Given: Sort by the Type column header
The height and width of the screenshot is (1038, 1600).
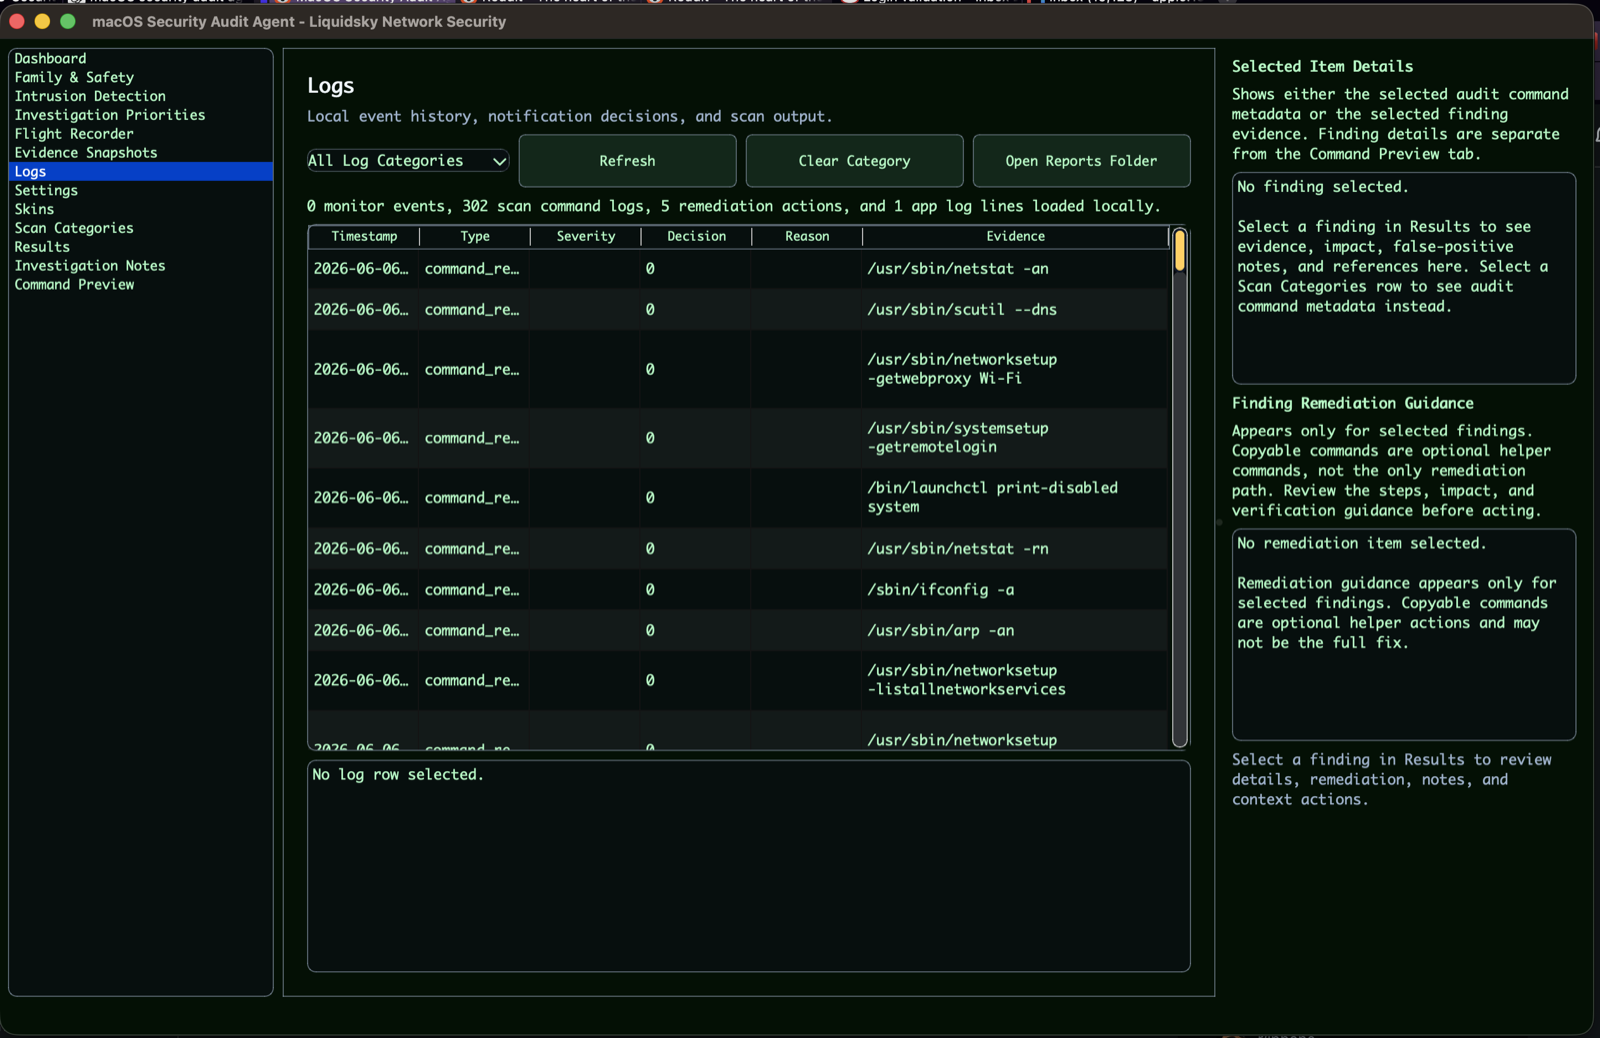Looking at the screenshot, I should click(x=475, y=237).
